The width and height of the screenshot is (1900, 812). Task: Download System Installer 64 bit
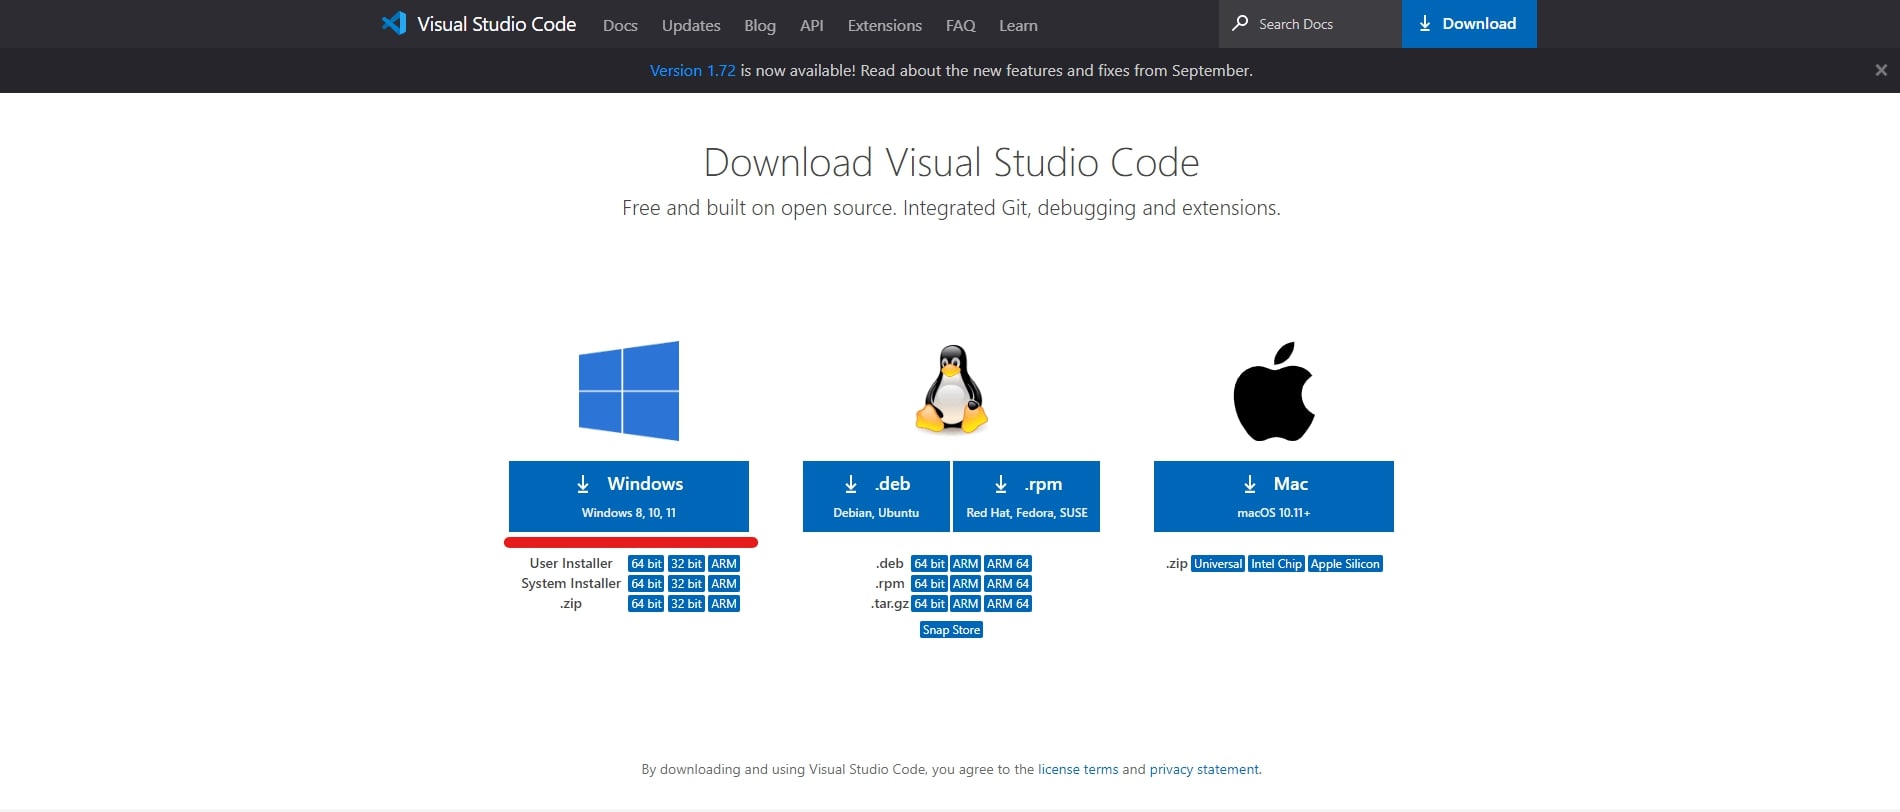tap(646, 584)
